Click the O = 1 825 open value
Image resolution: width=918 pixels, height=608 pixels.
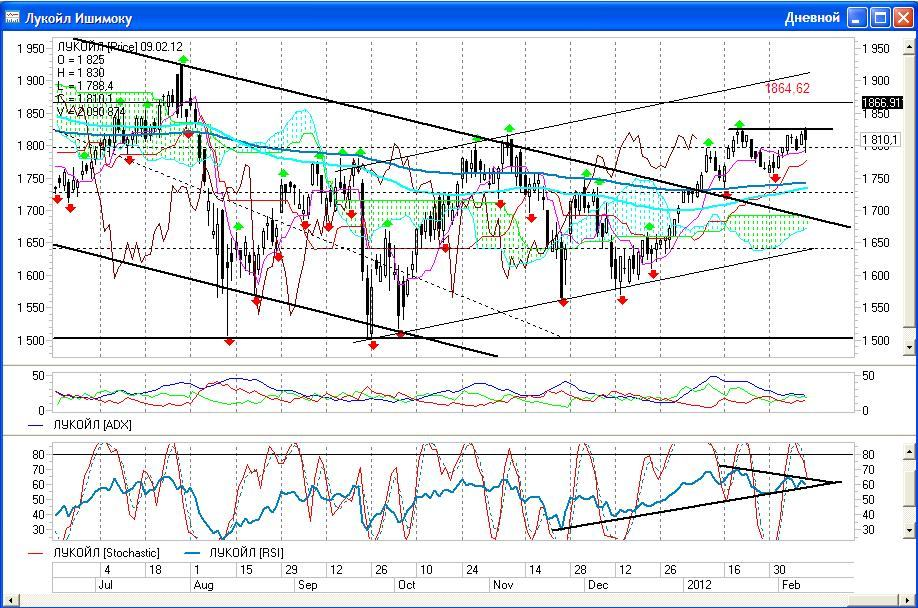point(81,60)
